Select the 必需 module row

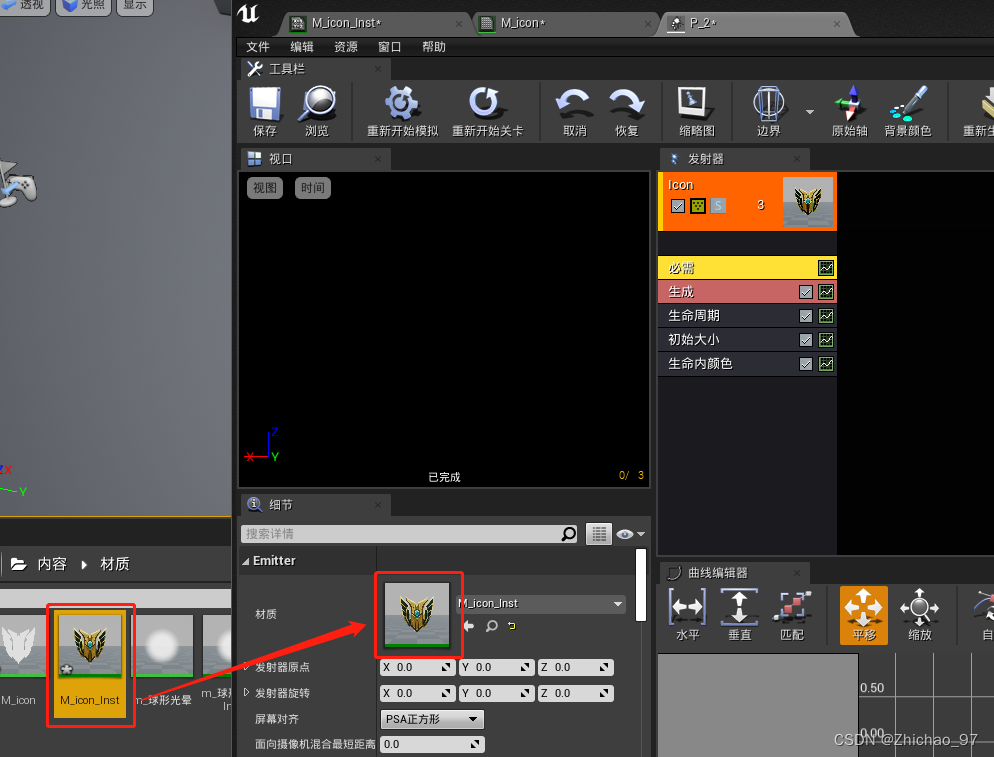tap(747, 268)
